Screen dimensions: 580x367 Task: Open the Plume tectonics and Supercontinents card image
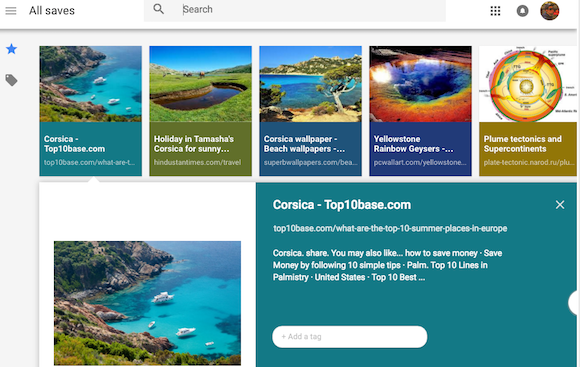pyautogui.click(x=528, y=84)
